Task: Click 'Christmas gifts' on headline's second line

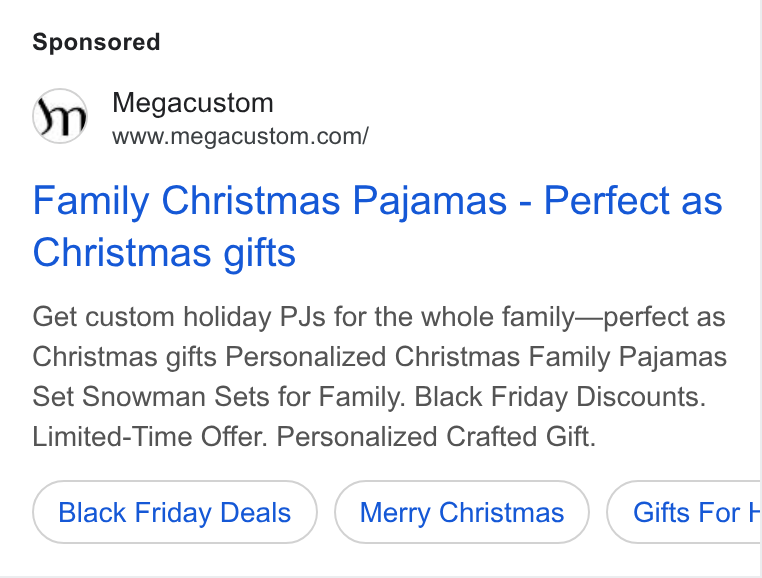Action: pos(164,253)
